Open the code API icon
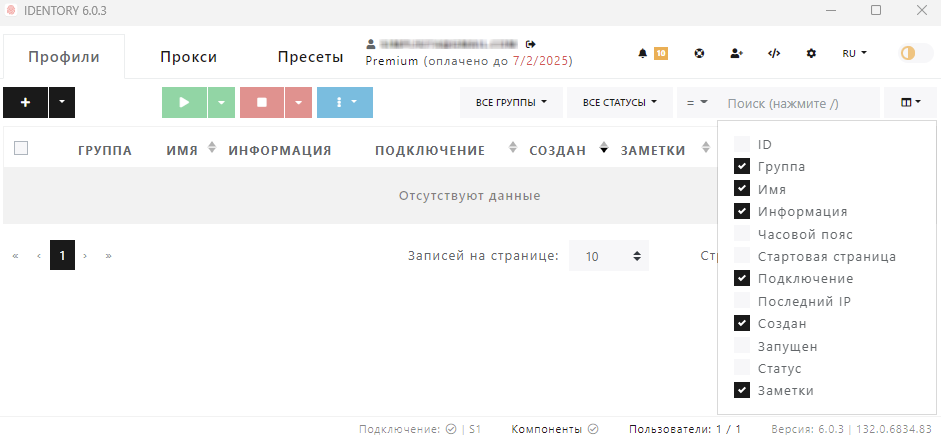 click(774, 53)
